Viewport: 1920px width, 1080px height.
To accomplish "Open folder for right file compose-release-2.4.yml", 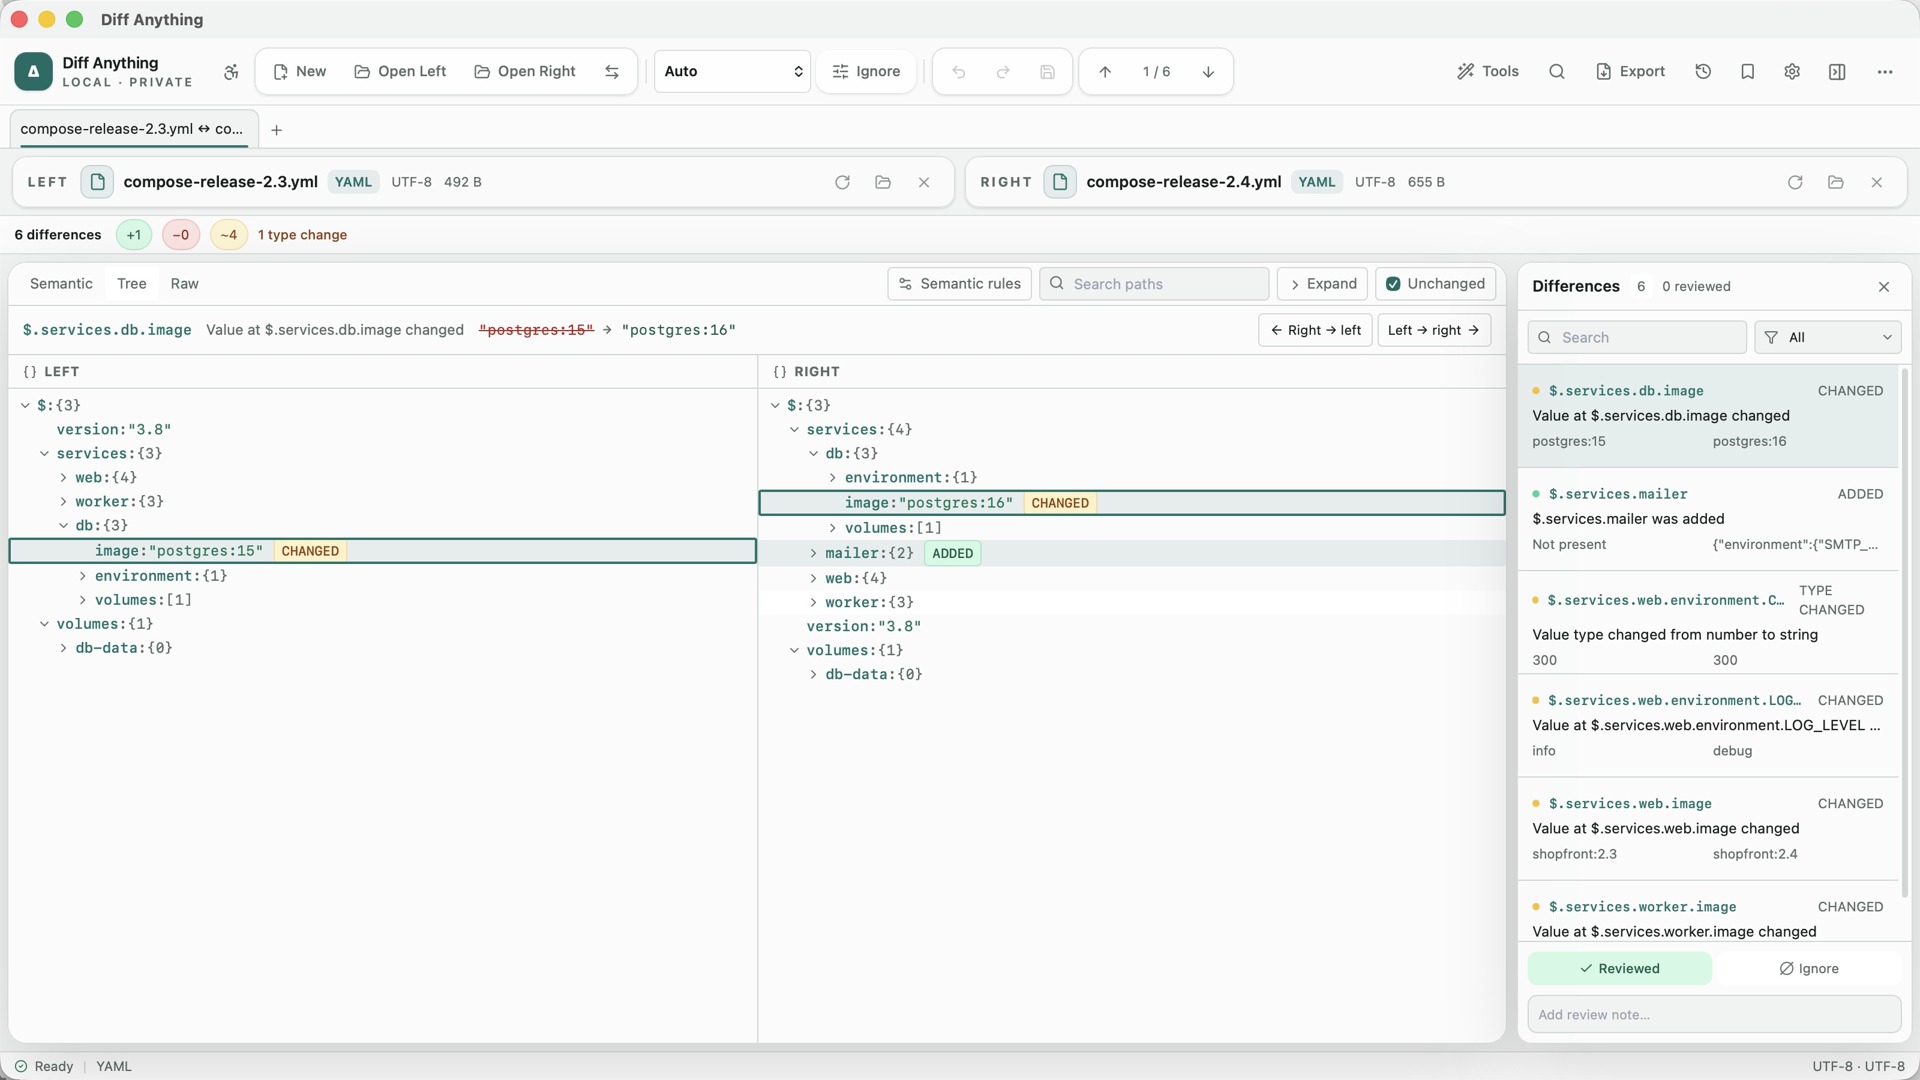I will click(x=1835, y=182).
